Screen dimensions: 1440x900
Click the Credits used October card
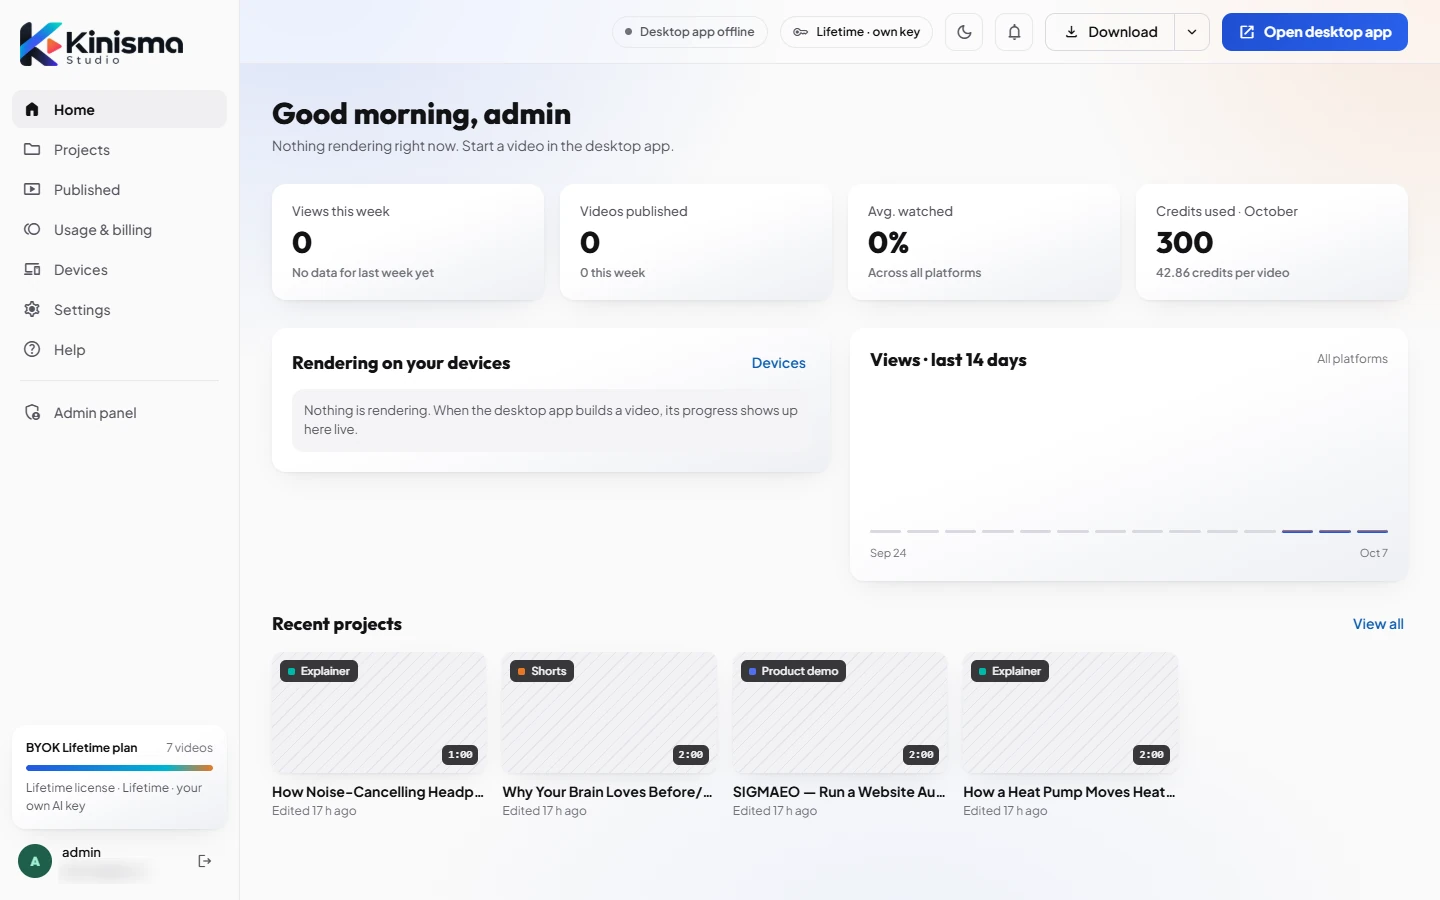[x=1272, y=242]
